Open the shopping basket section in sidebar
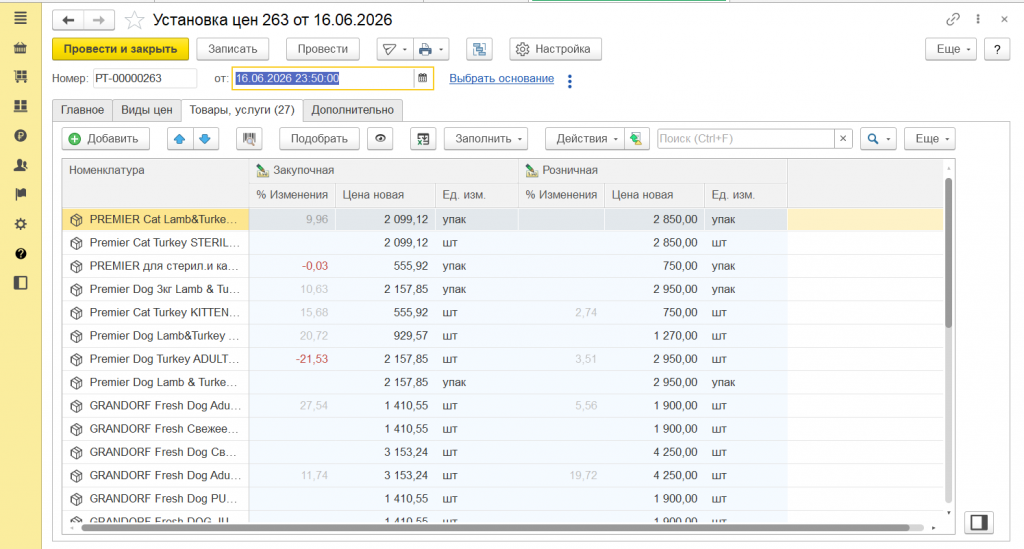1024x549 pixels. pos(20,48)
